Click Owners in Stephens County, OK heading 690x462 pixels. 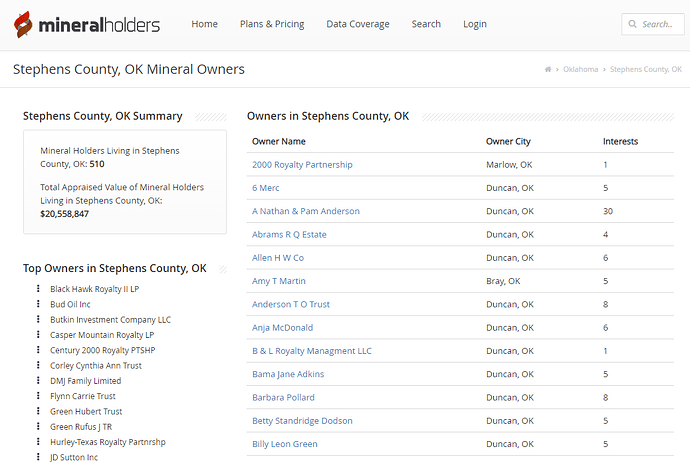[328, 116]
